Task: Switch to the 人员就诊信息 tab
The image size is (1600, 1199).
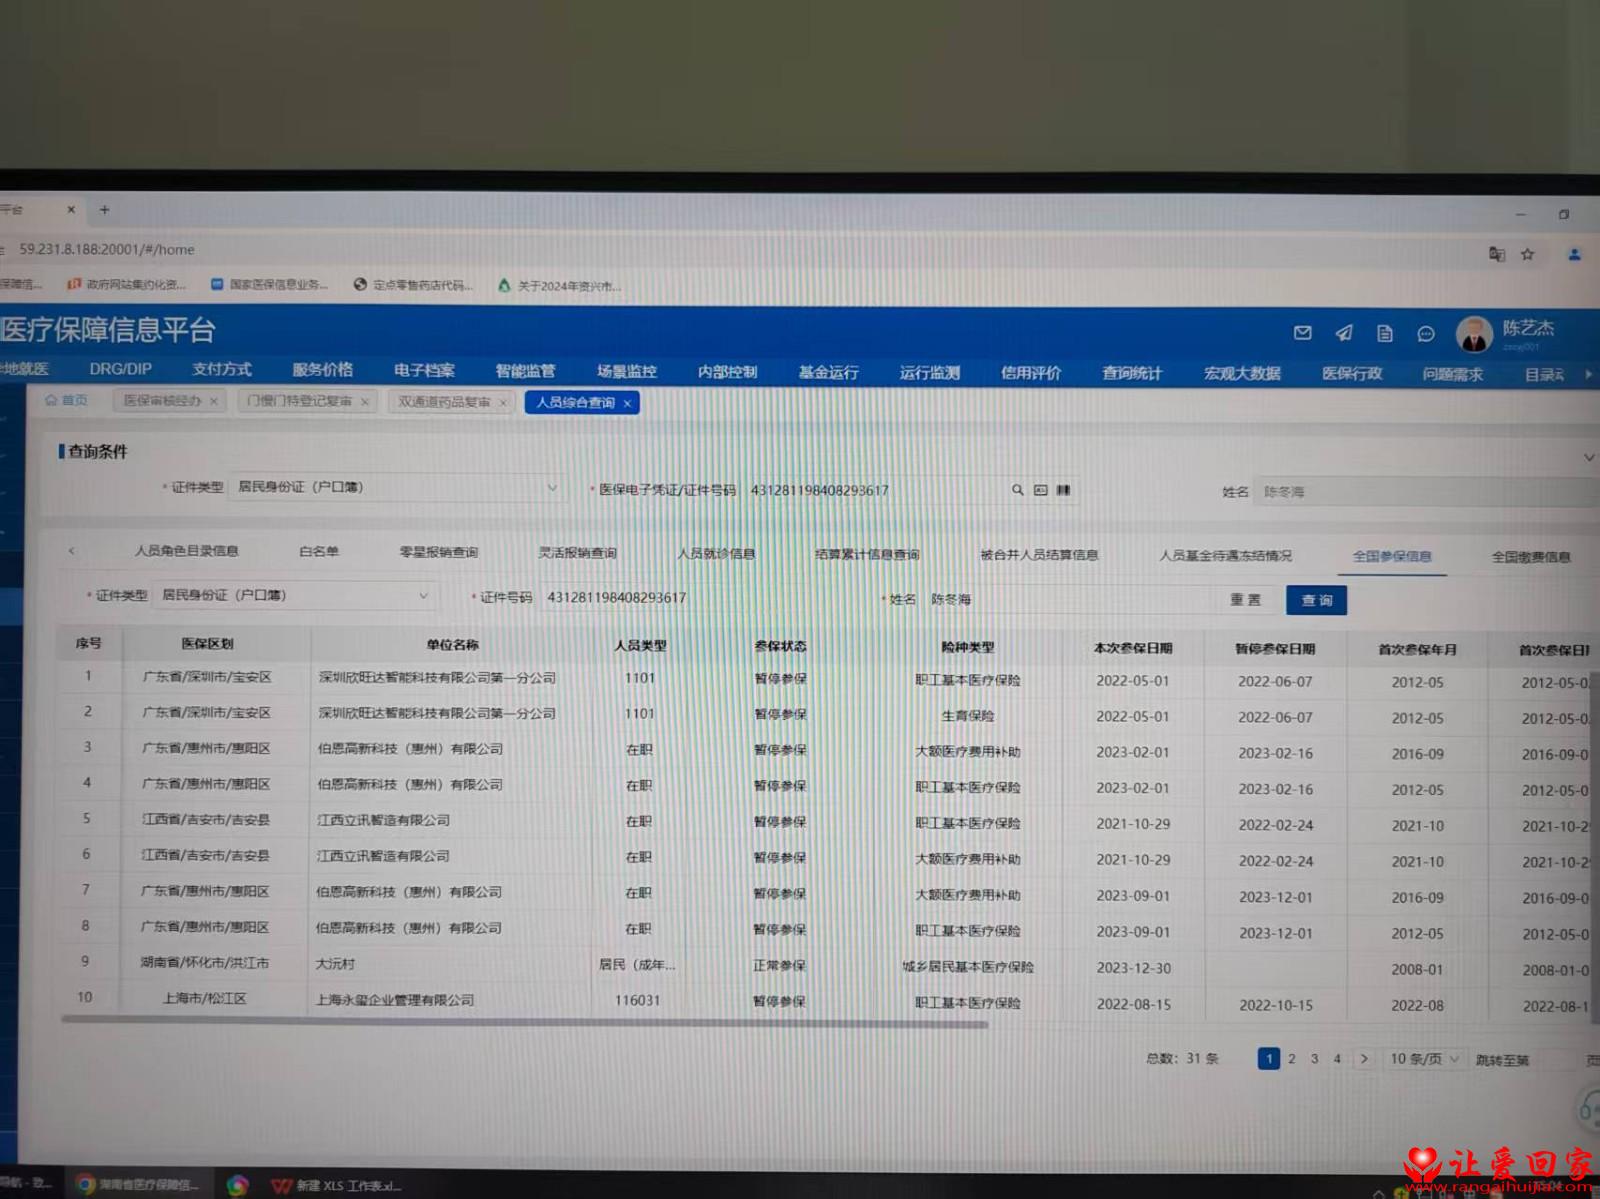Action: coord(716,553)
